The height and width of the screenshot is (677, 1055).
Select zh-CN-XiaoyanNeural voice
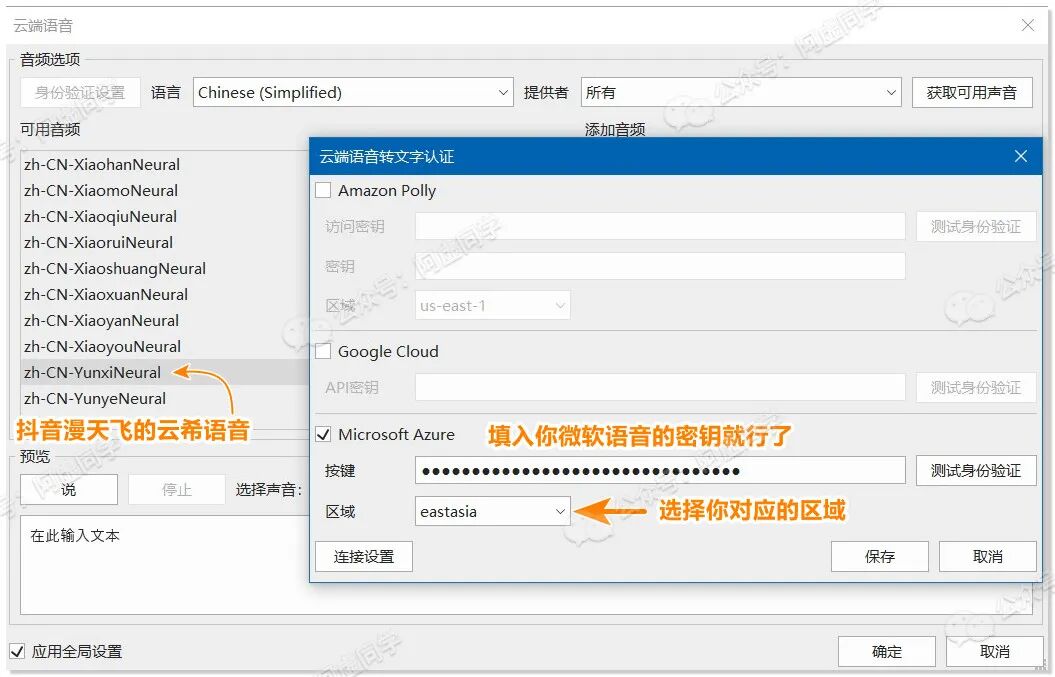[x=102, y=320]
